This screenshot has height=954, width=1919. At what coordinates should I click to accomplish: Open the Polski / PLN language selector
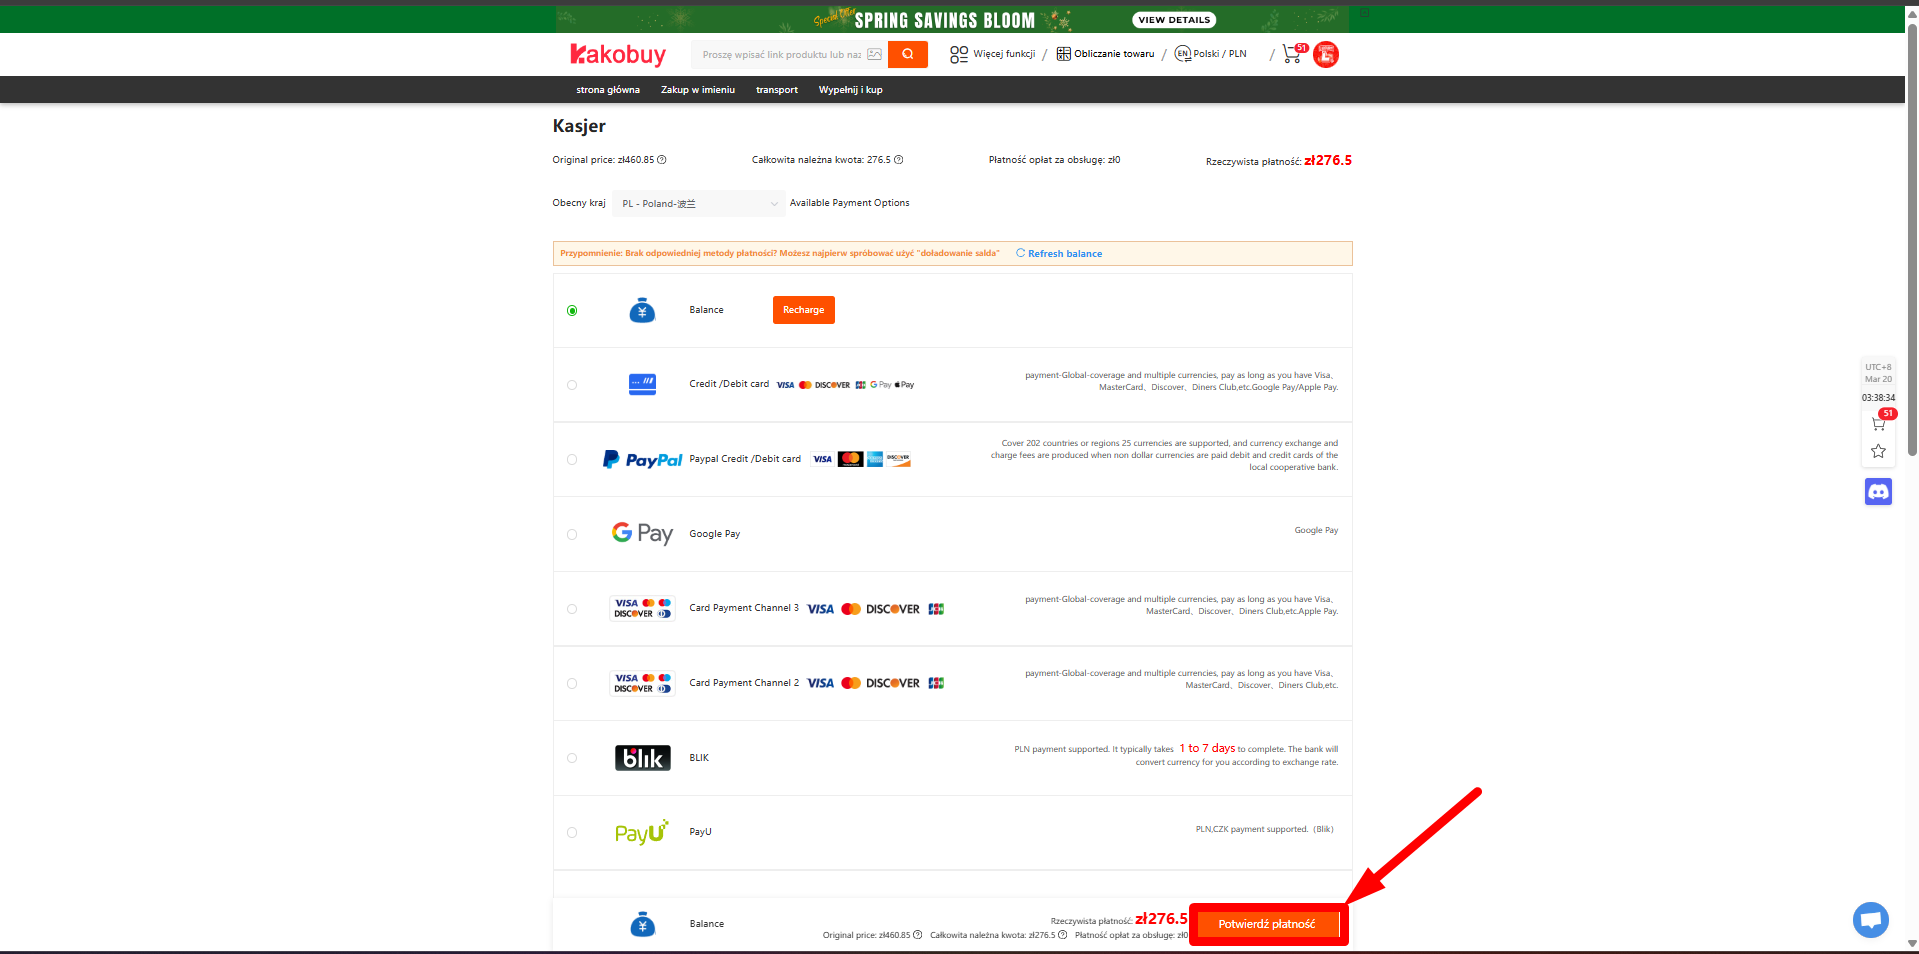click(1211, 54)
